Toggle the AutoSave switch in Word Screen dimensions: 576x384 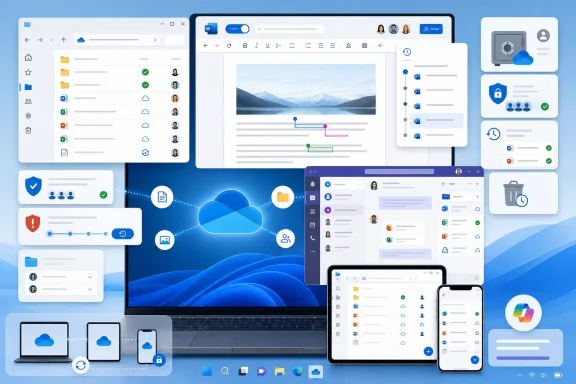(237, 29)
